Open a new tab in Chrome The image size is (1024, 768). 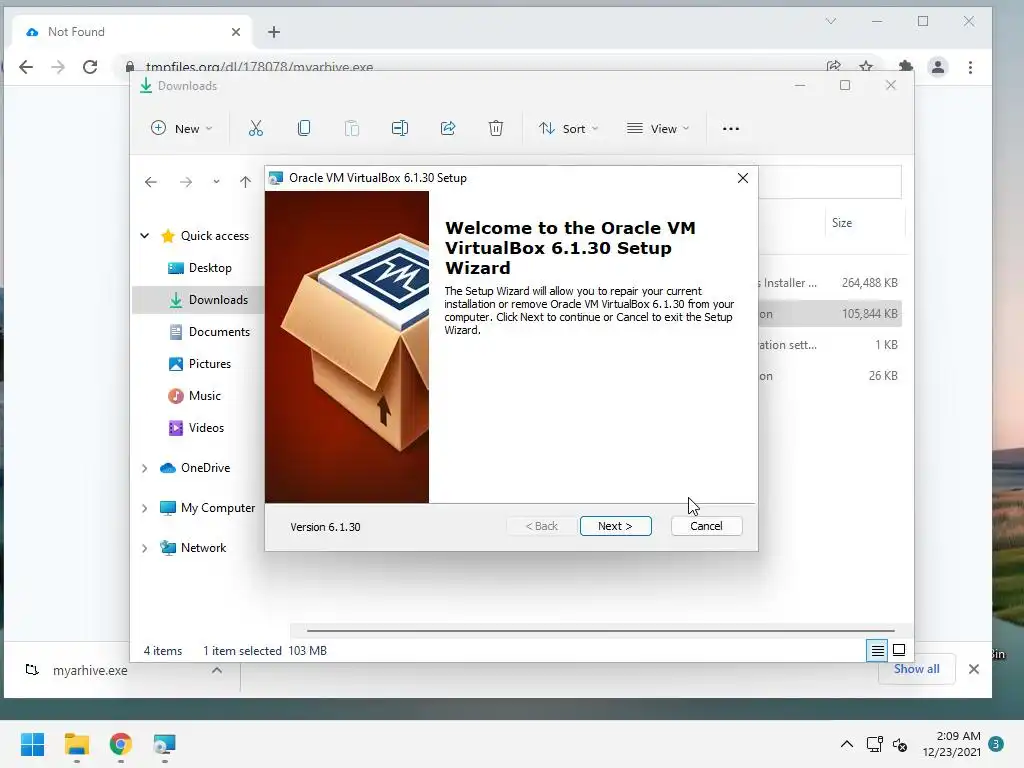click(274, 32)
